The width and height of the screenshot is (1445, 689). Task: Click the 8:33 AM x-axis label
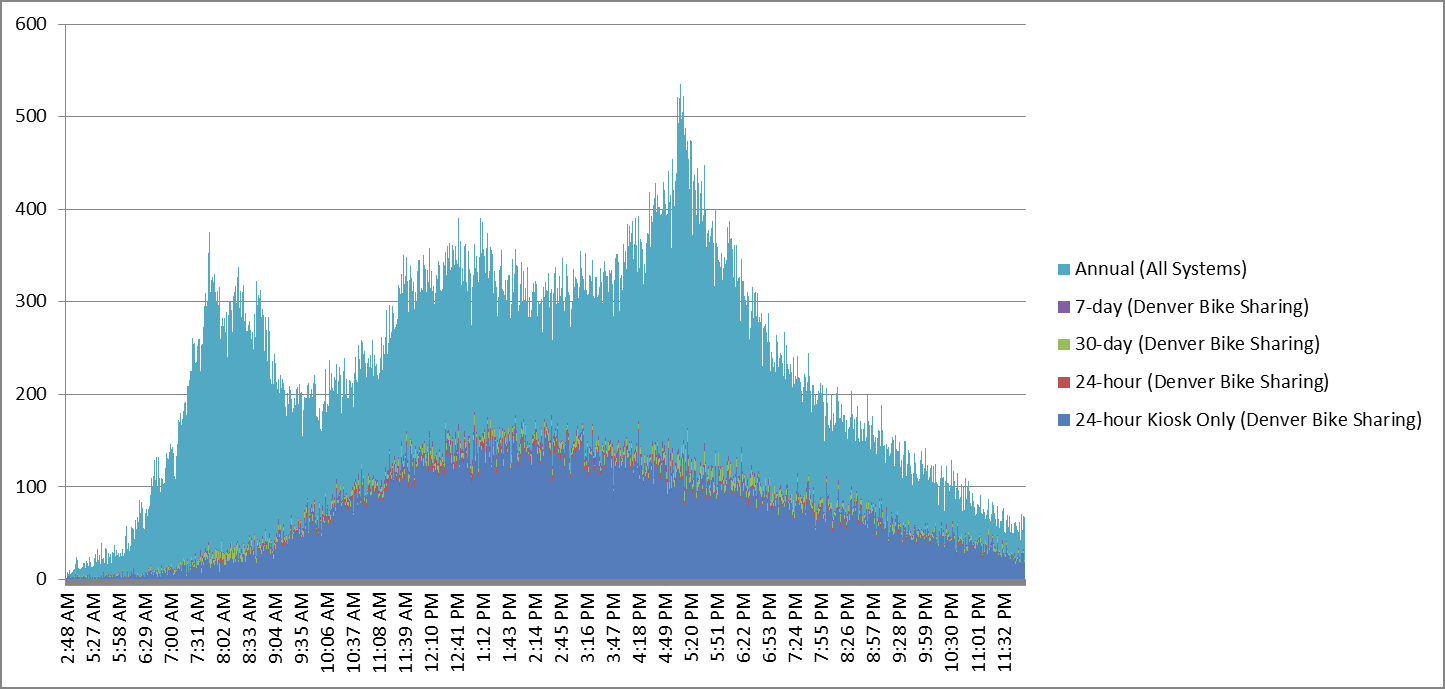pyautogui.click(x=250, y=627)
